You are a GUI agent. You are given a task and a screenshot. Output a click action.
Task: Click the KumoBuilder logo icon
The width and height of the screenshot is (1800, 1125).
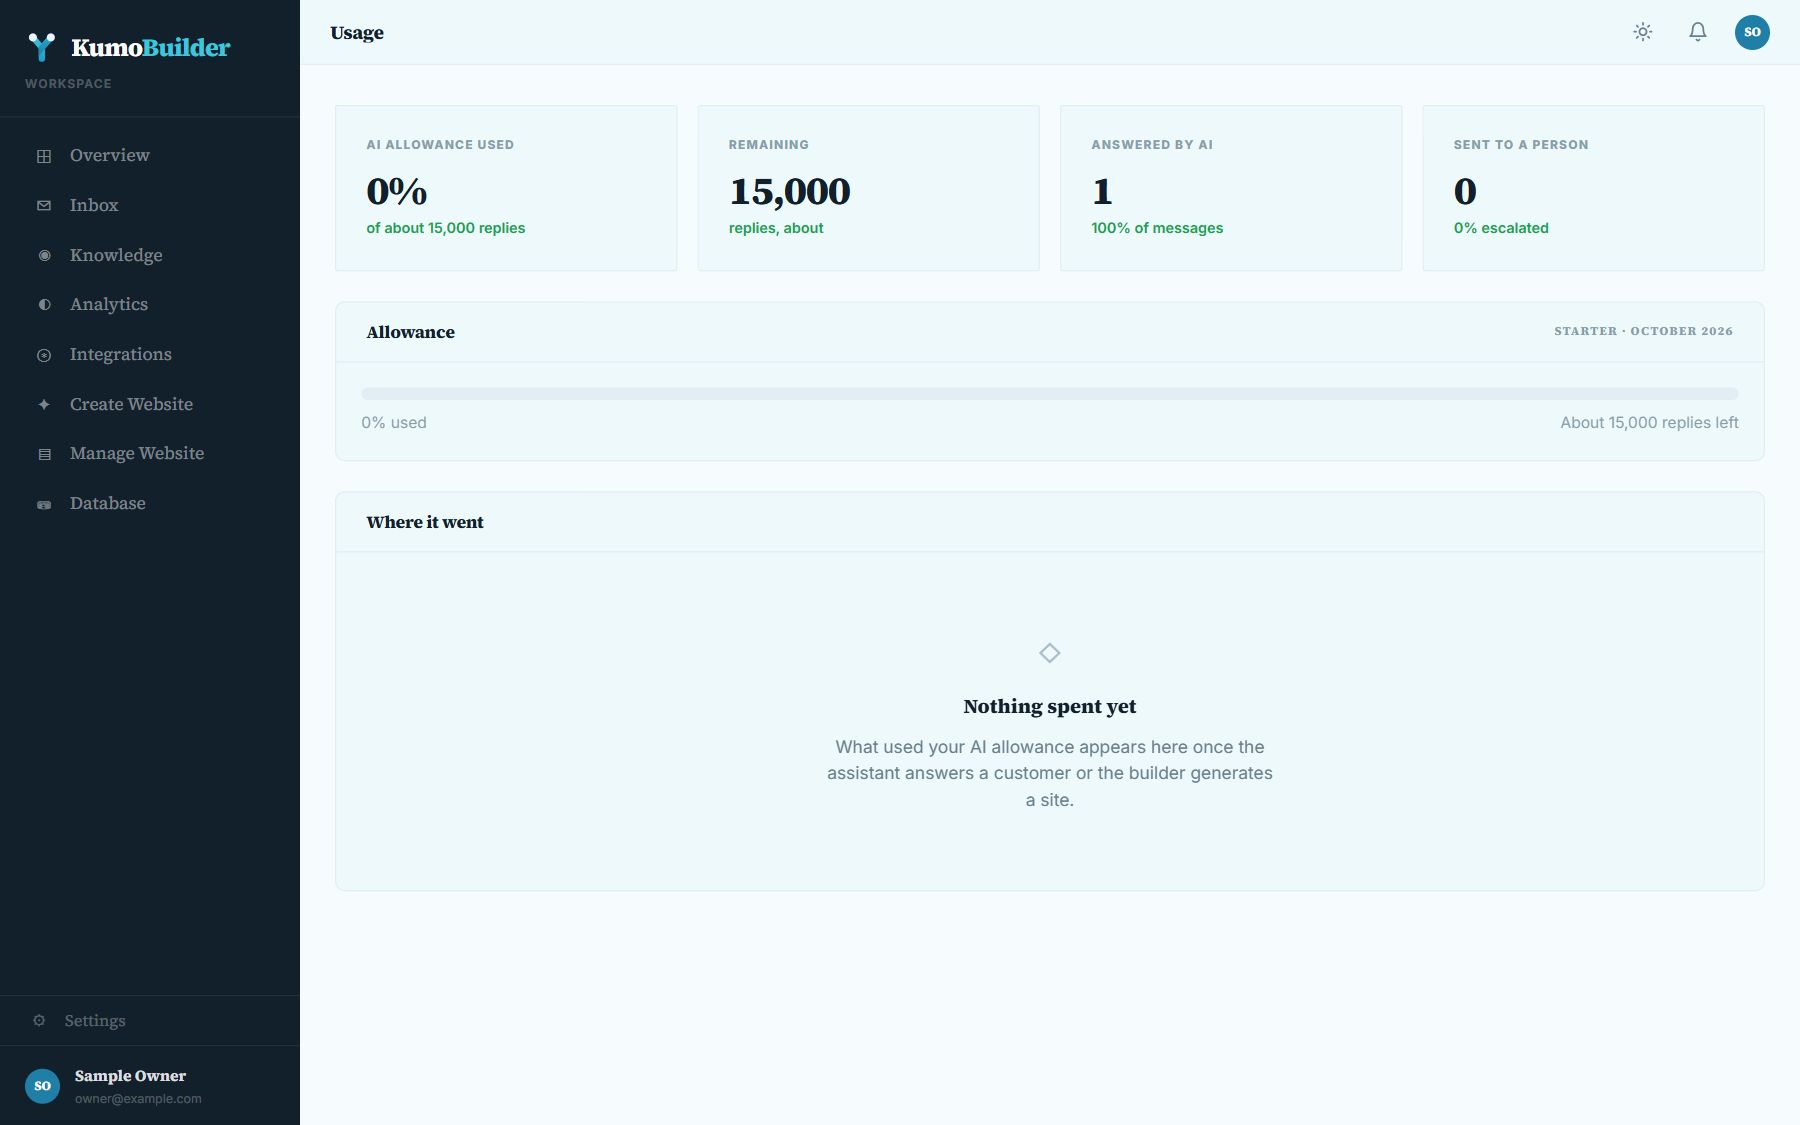(41, 47)
